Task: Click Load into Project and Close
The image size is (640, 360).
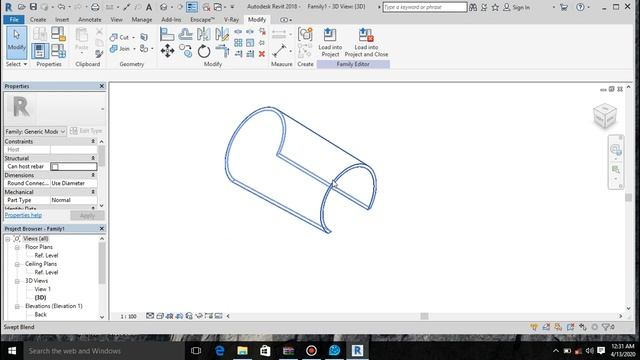Action: pos(366,42)
